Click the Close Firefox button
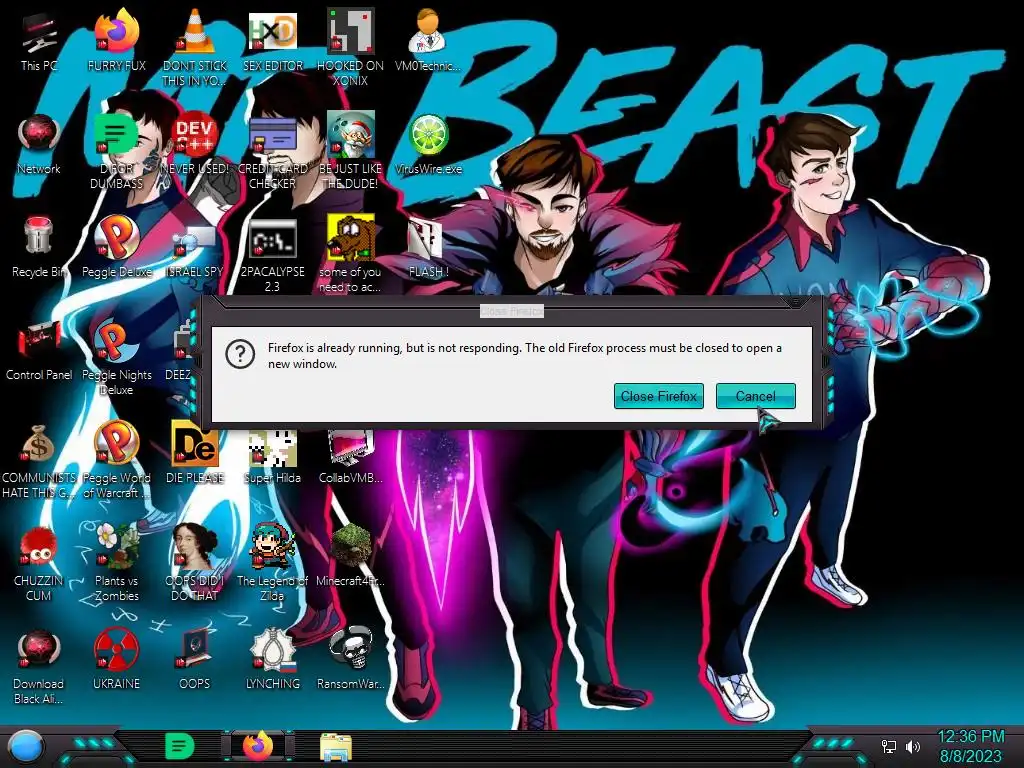The height and width of the screenshot is (768, 1024). coord(658,396)
